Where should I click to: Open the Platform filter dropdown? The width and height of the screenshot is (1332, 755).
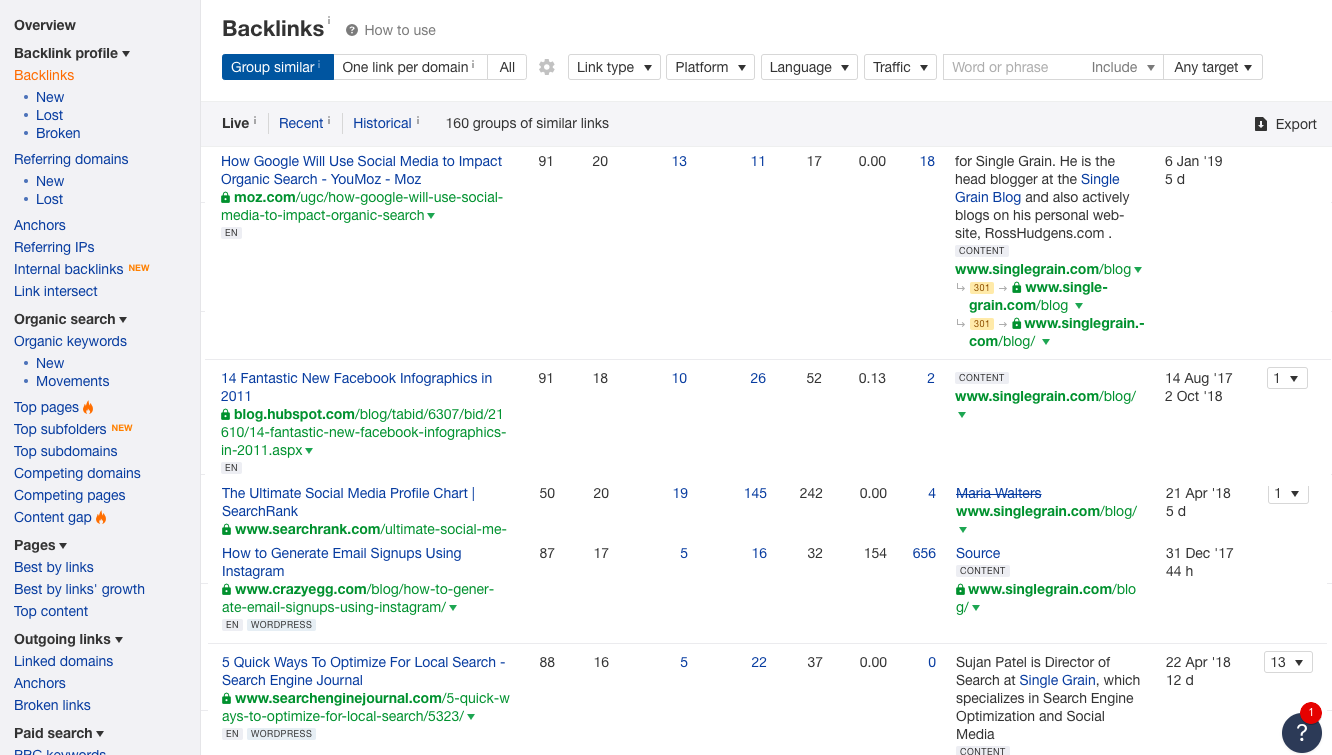[x=710, y=67]
